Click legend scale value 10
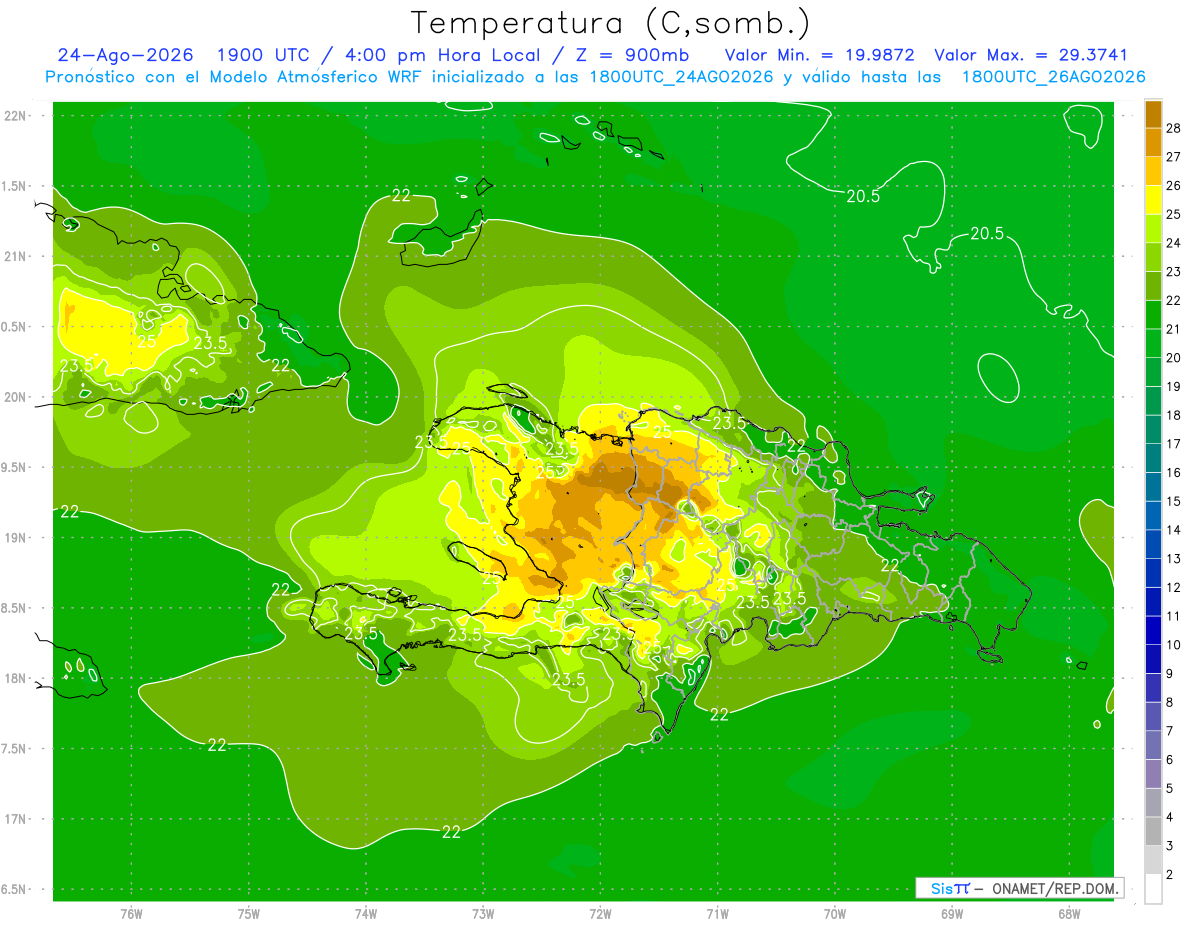Viewport: 1200px width, 927px height. point(1175,645)
